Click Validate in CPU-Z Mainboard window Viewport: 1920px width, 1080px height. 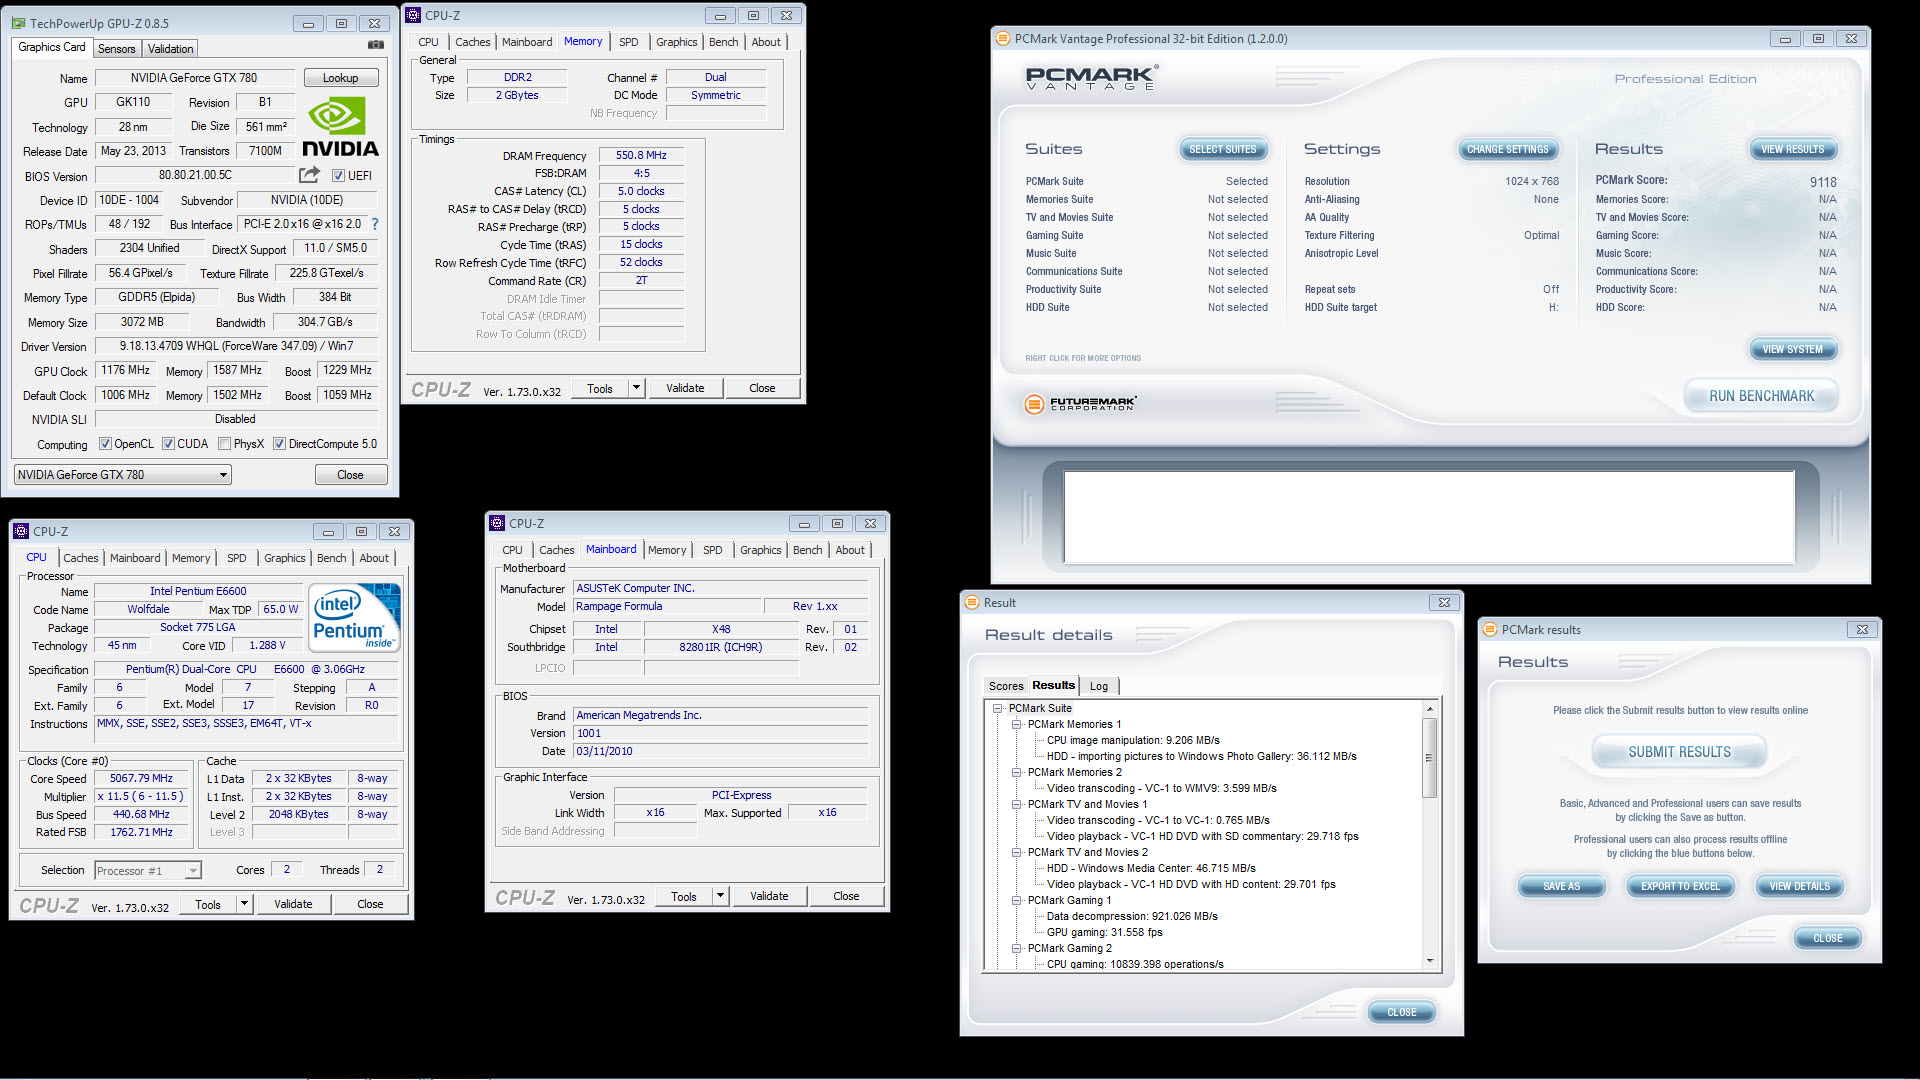(x=769, y=896)
